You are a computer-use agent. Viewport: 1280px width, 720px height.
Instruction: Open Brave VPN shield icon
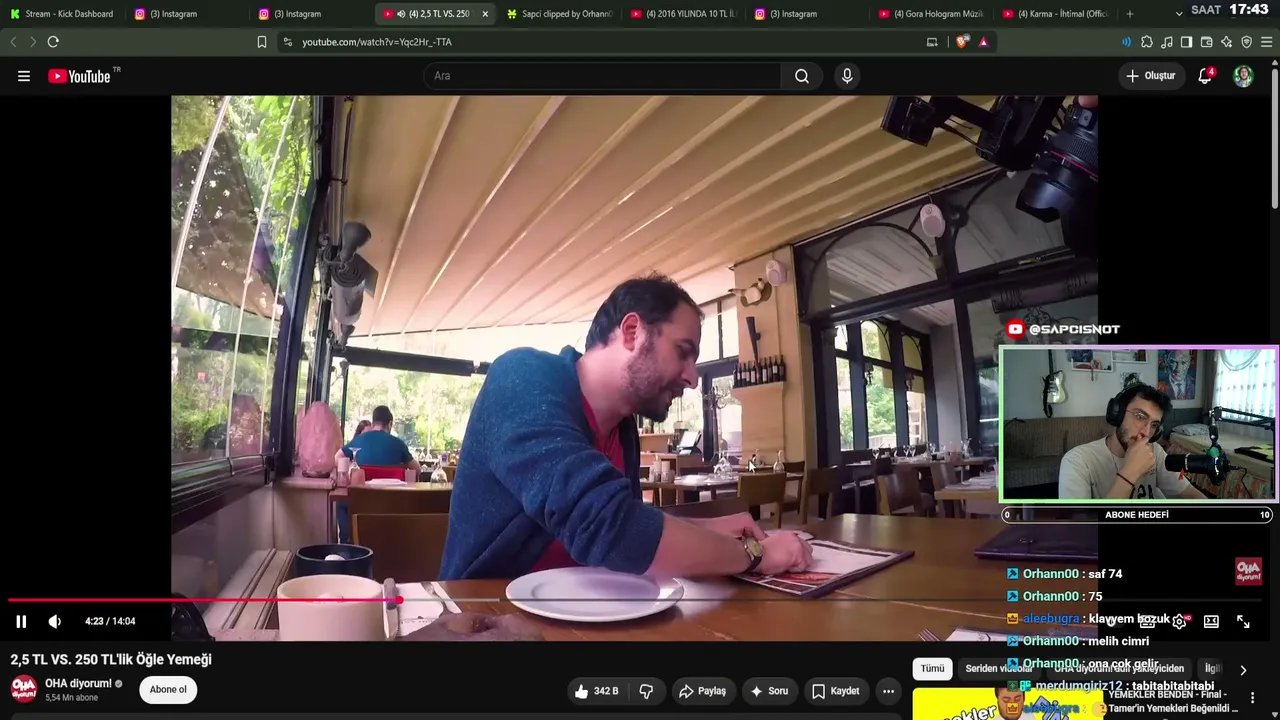point(1246,42)
